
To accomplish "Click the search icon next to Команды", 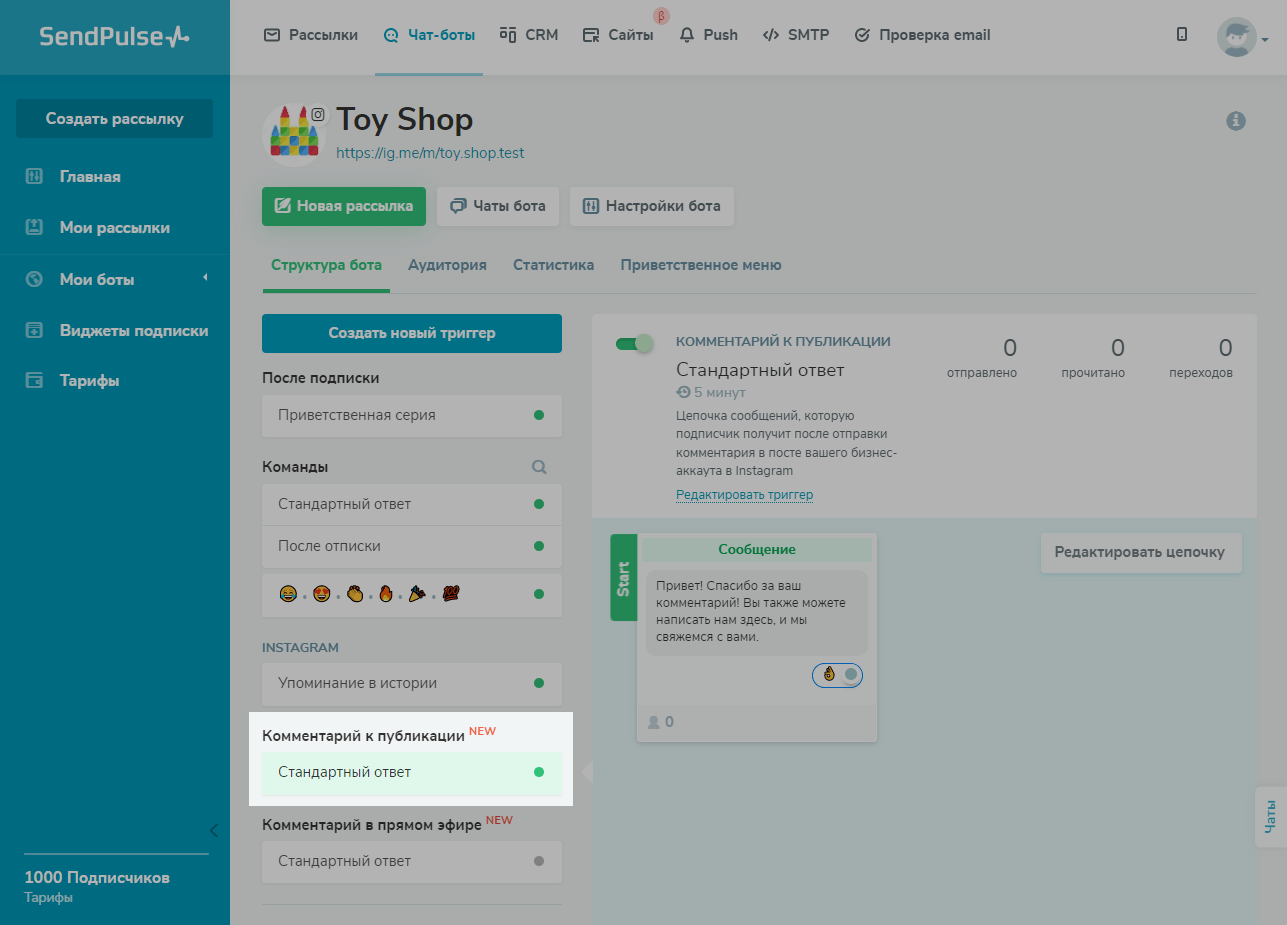I will point(539,467).
